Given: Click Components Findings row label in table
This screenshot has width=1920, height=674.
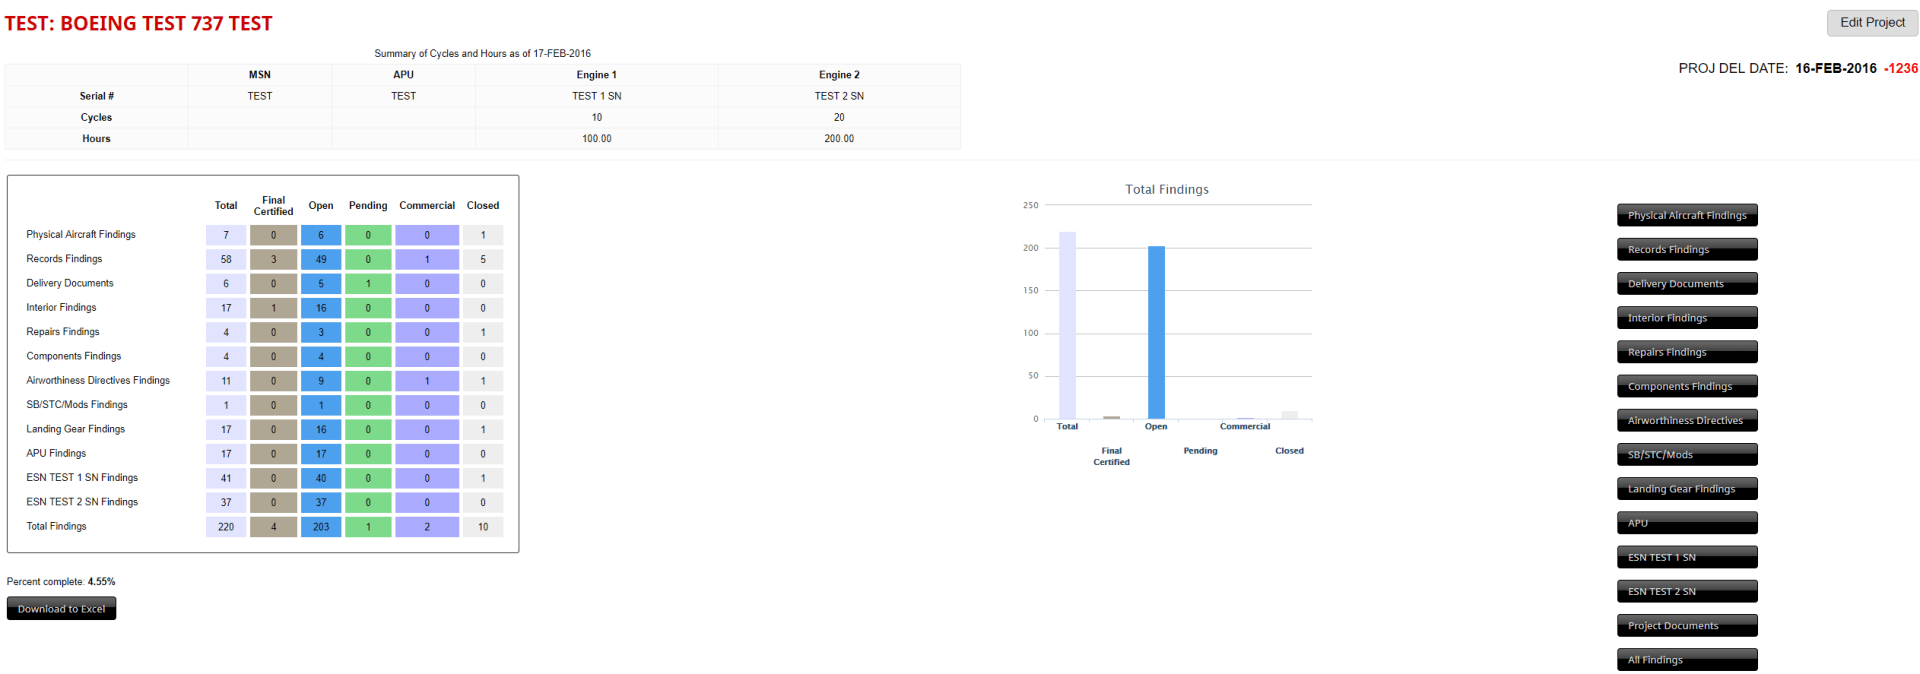Looking at the screenshot, I should tap(74, 356).
